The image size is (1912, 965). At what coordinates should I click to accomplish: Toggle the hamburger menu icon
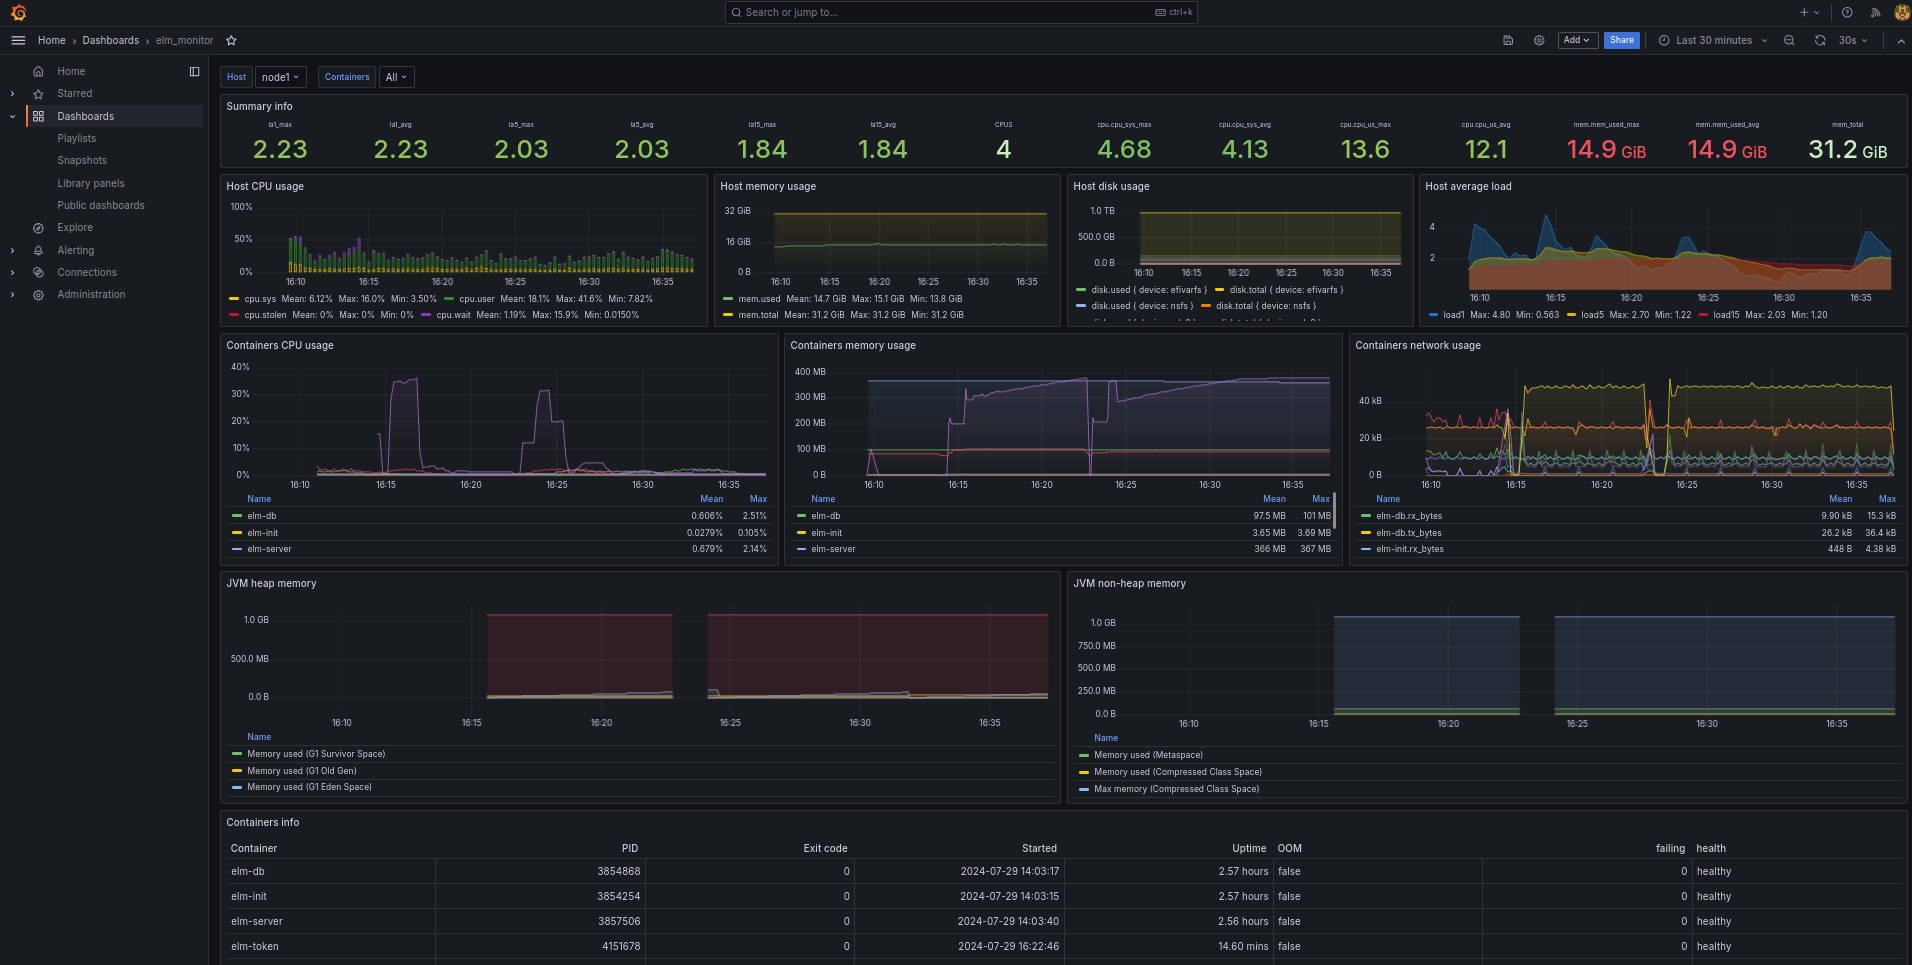pos(18,40)
